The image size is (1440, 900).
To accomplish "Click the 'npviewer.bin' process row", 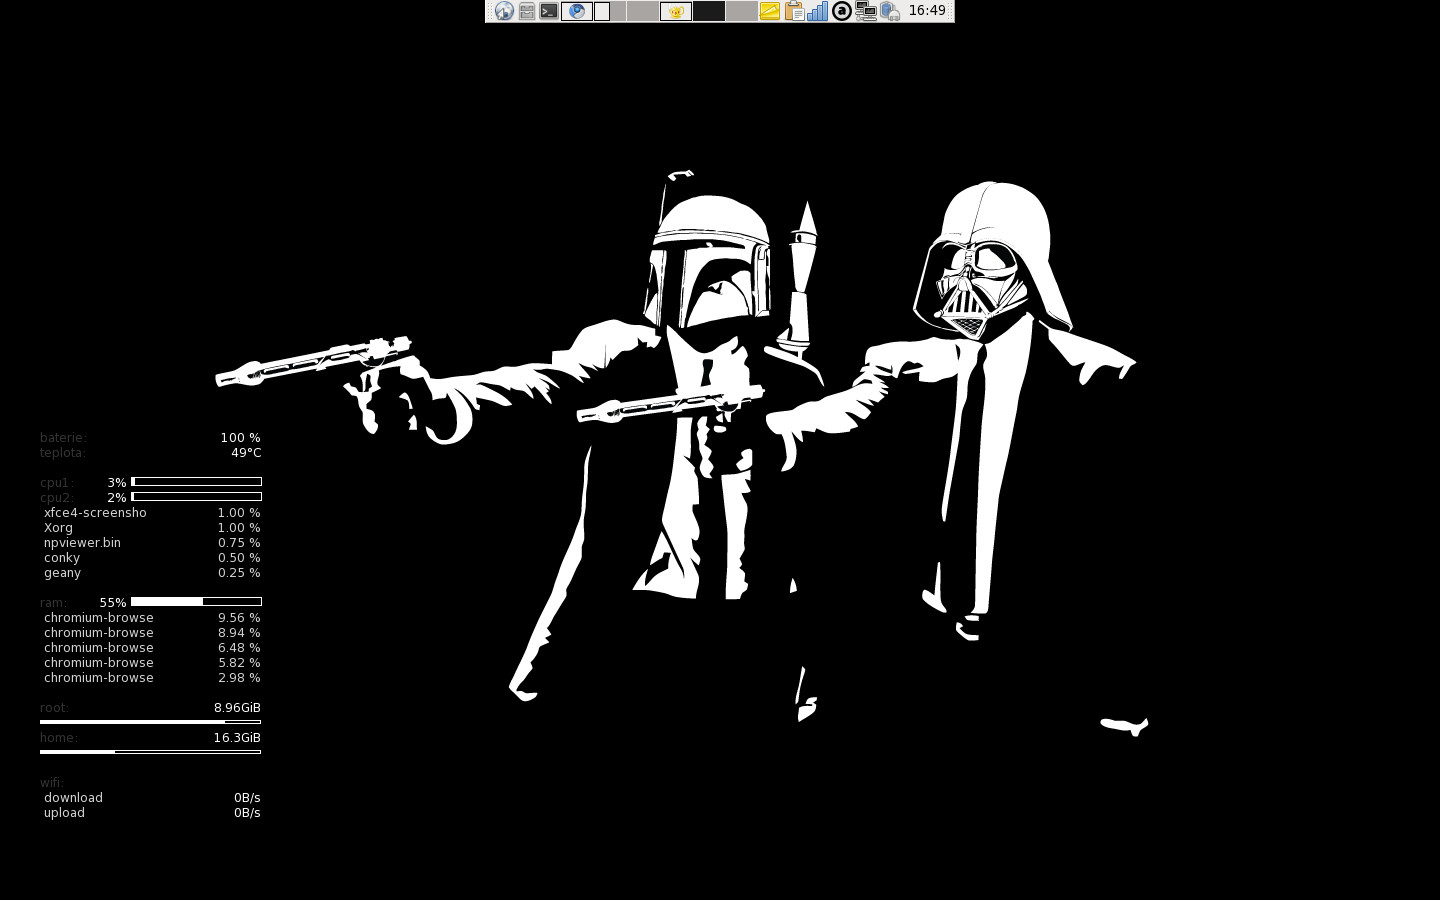I will coord(152,543).
